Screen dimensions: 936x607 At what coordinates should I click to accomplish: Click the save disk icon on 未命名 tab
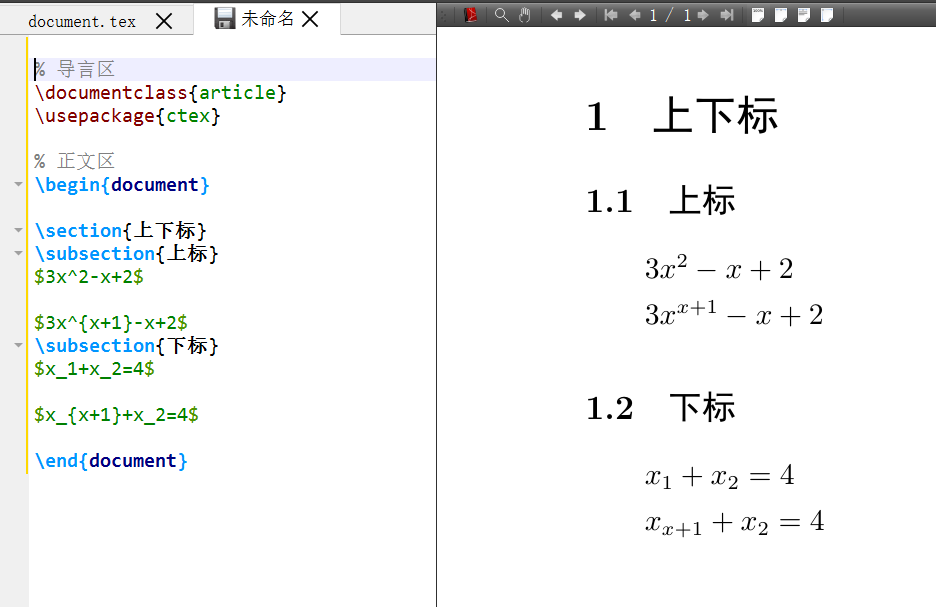click(x=224, y=19)
